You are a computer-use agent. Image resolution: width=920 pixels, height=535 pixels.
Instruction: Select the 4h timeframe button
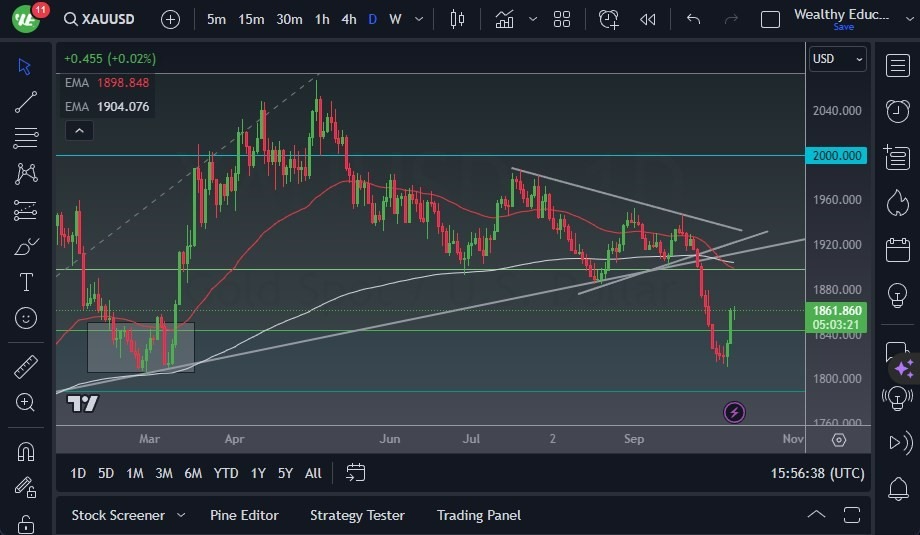[349, 19]
